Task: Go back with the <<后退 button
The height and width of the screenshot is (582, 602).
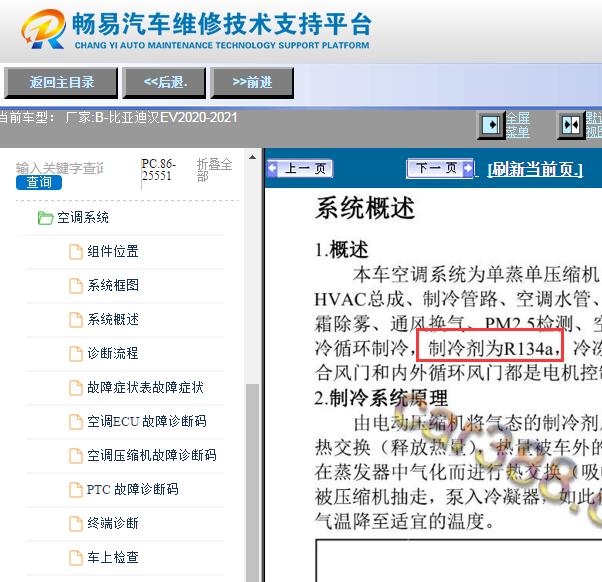Action: coord(164,83)
